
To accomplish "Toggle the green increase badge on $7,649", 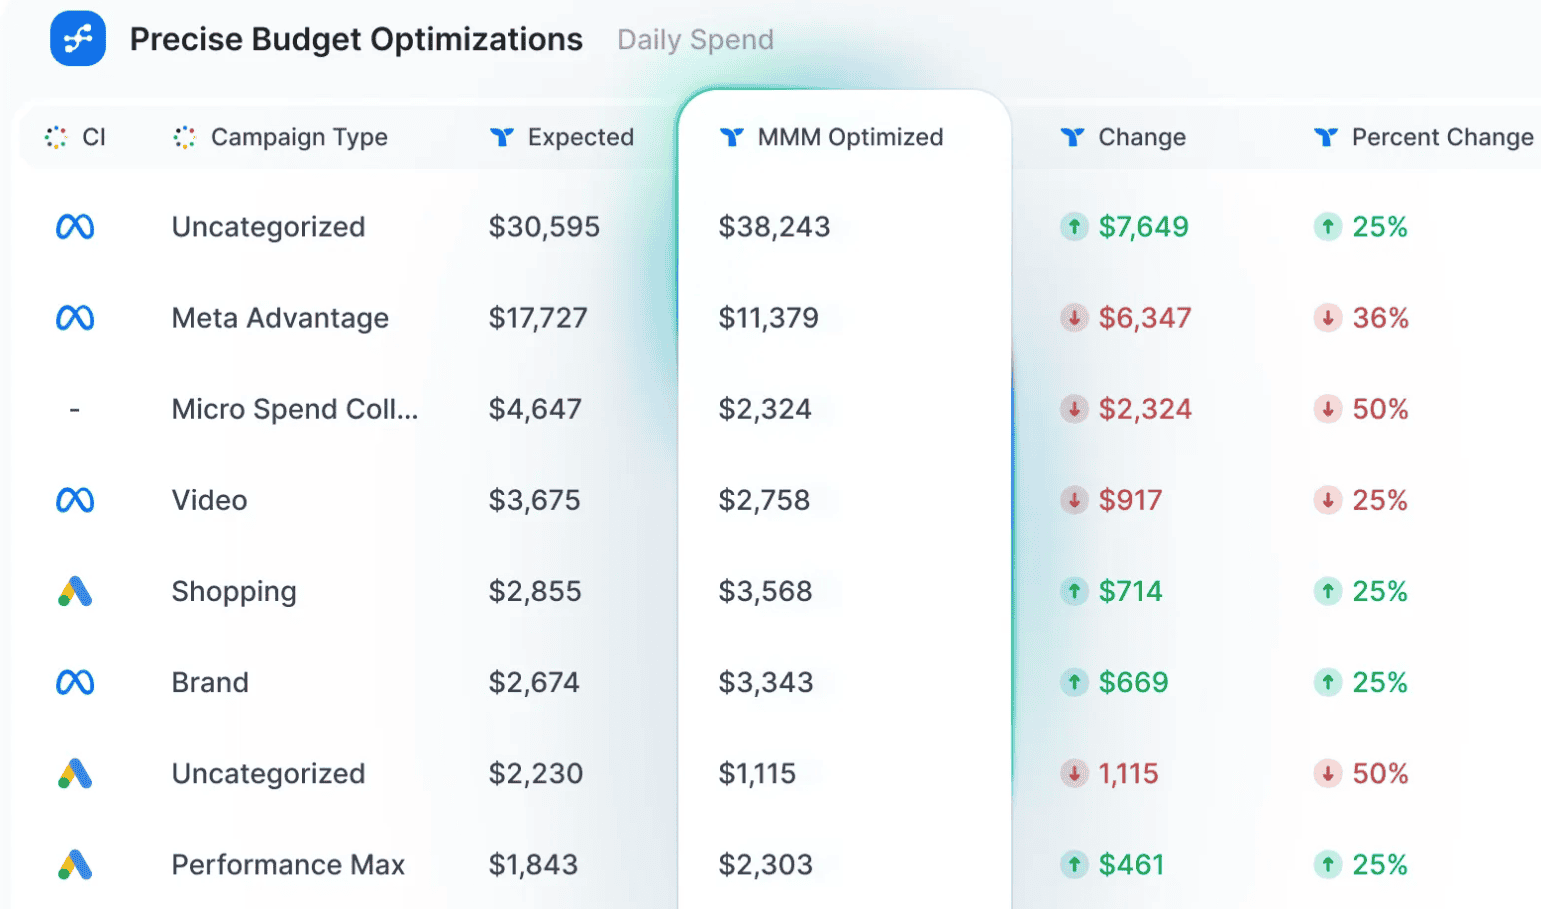I will point(1074,226).
